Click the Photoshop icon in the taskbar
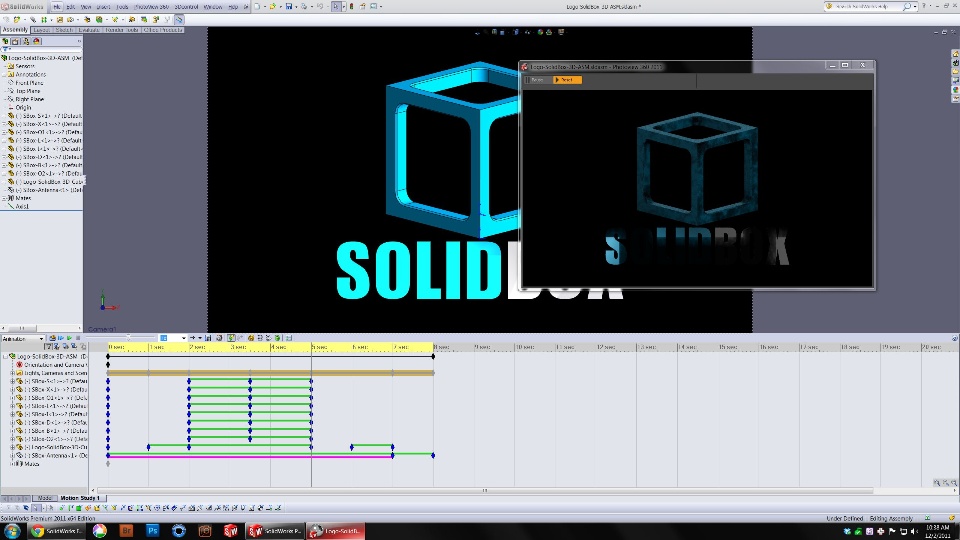Screen dimensions: 960x540 click(152, 531)
